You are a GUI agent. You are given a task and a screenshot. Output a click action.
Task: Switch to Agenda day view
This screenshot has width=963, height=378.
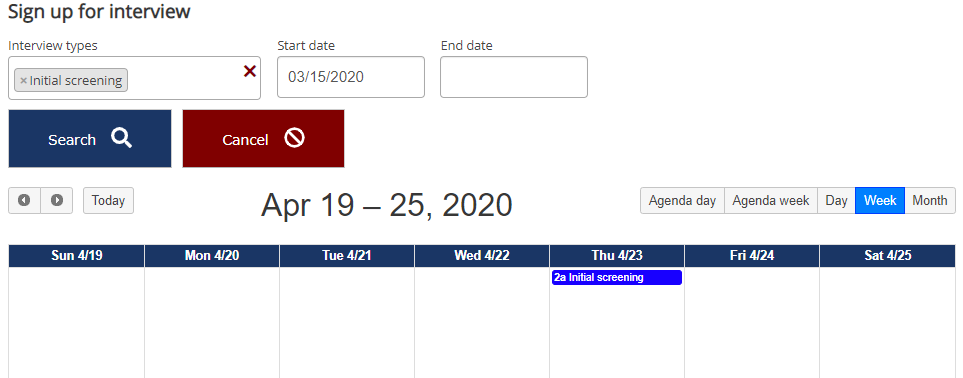coord(682,200)
